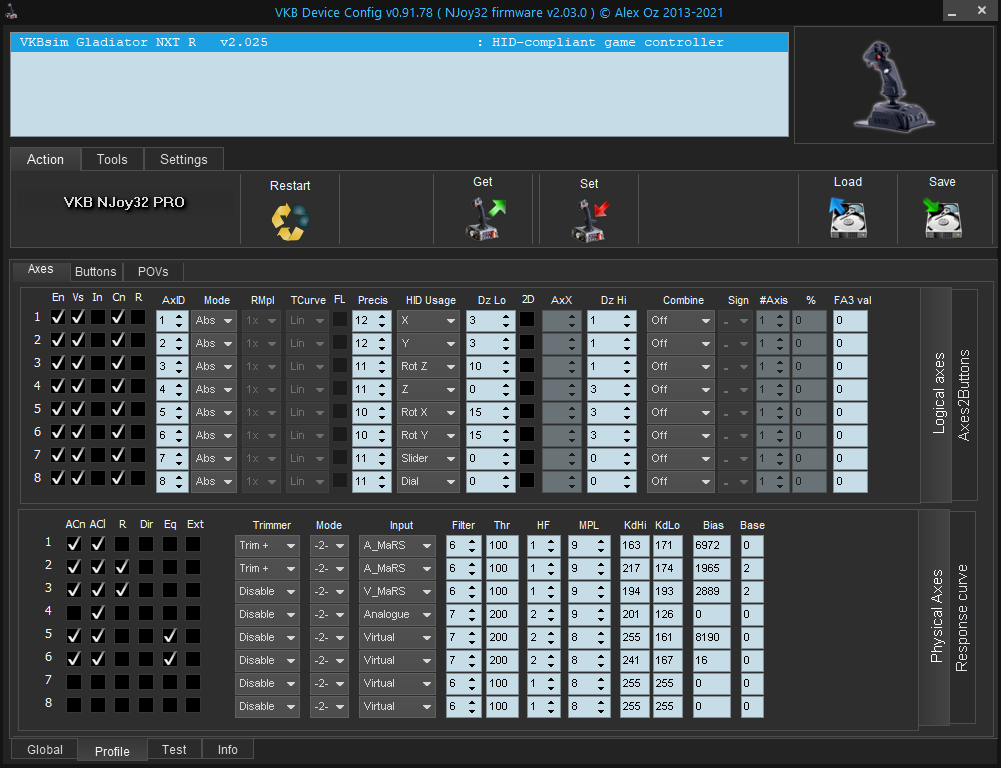The image size is (1001, 768).
Task: Click the Load disk icon
Action: 847,218
